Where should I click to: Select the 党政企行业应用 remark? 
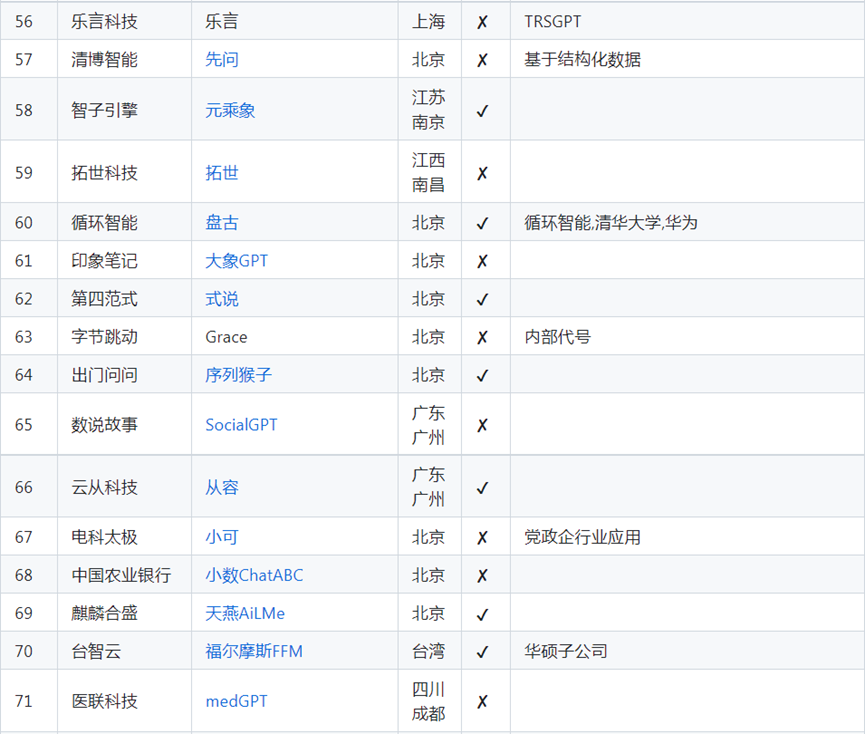[x=583, y=537]
